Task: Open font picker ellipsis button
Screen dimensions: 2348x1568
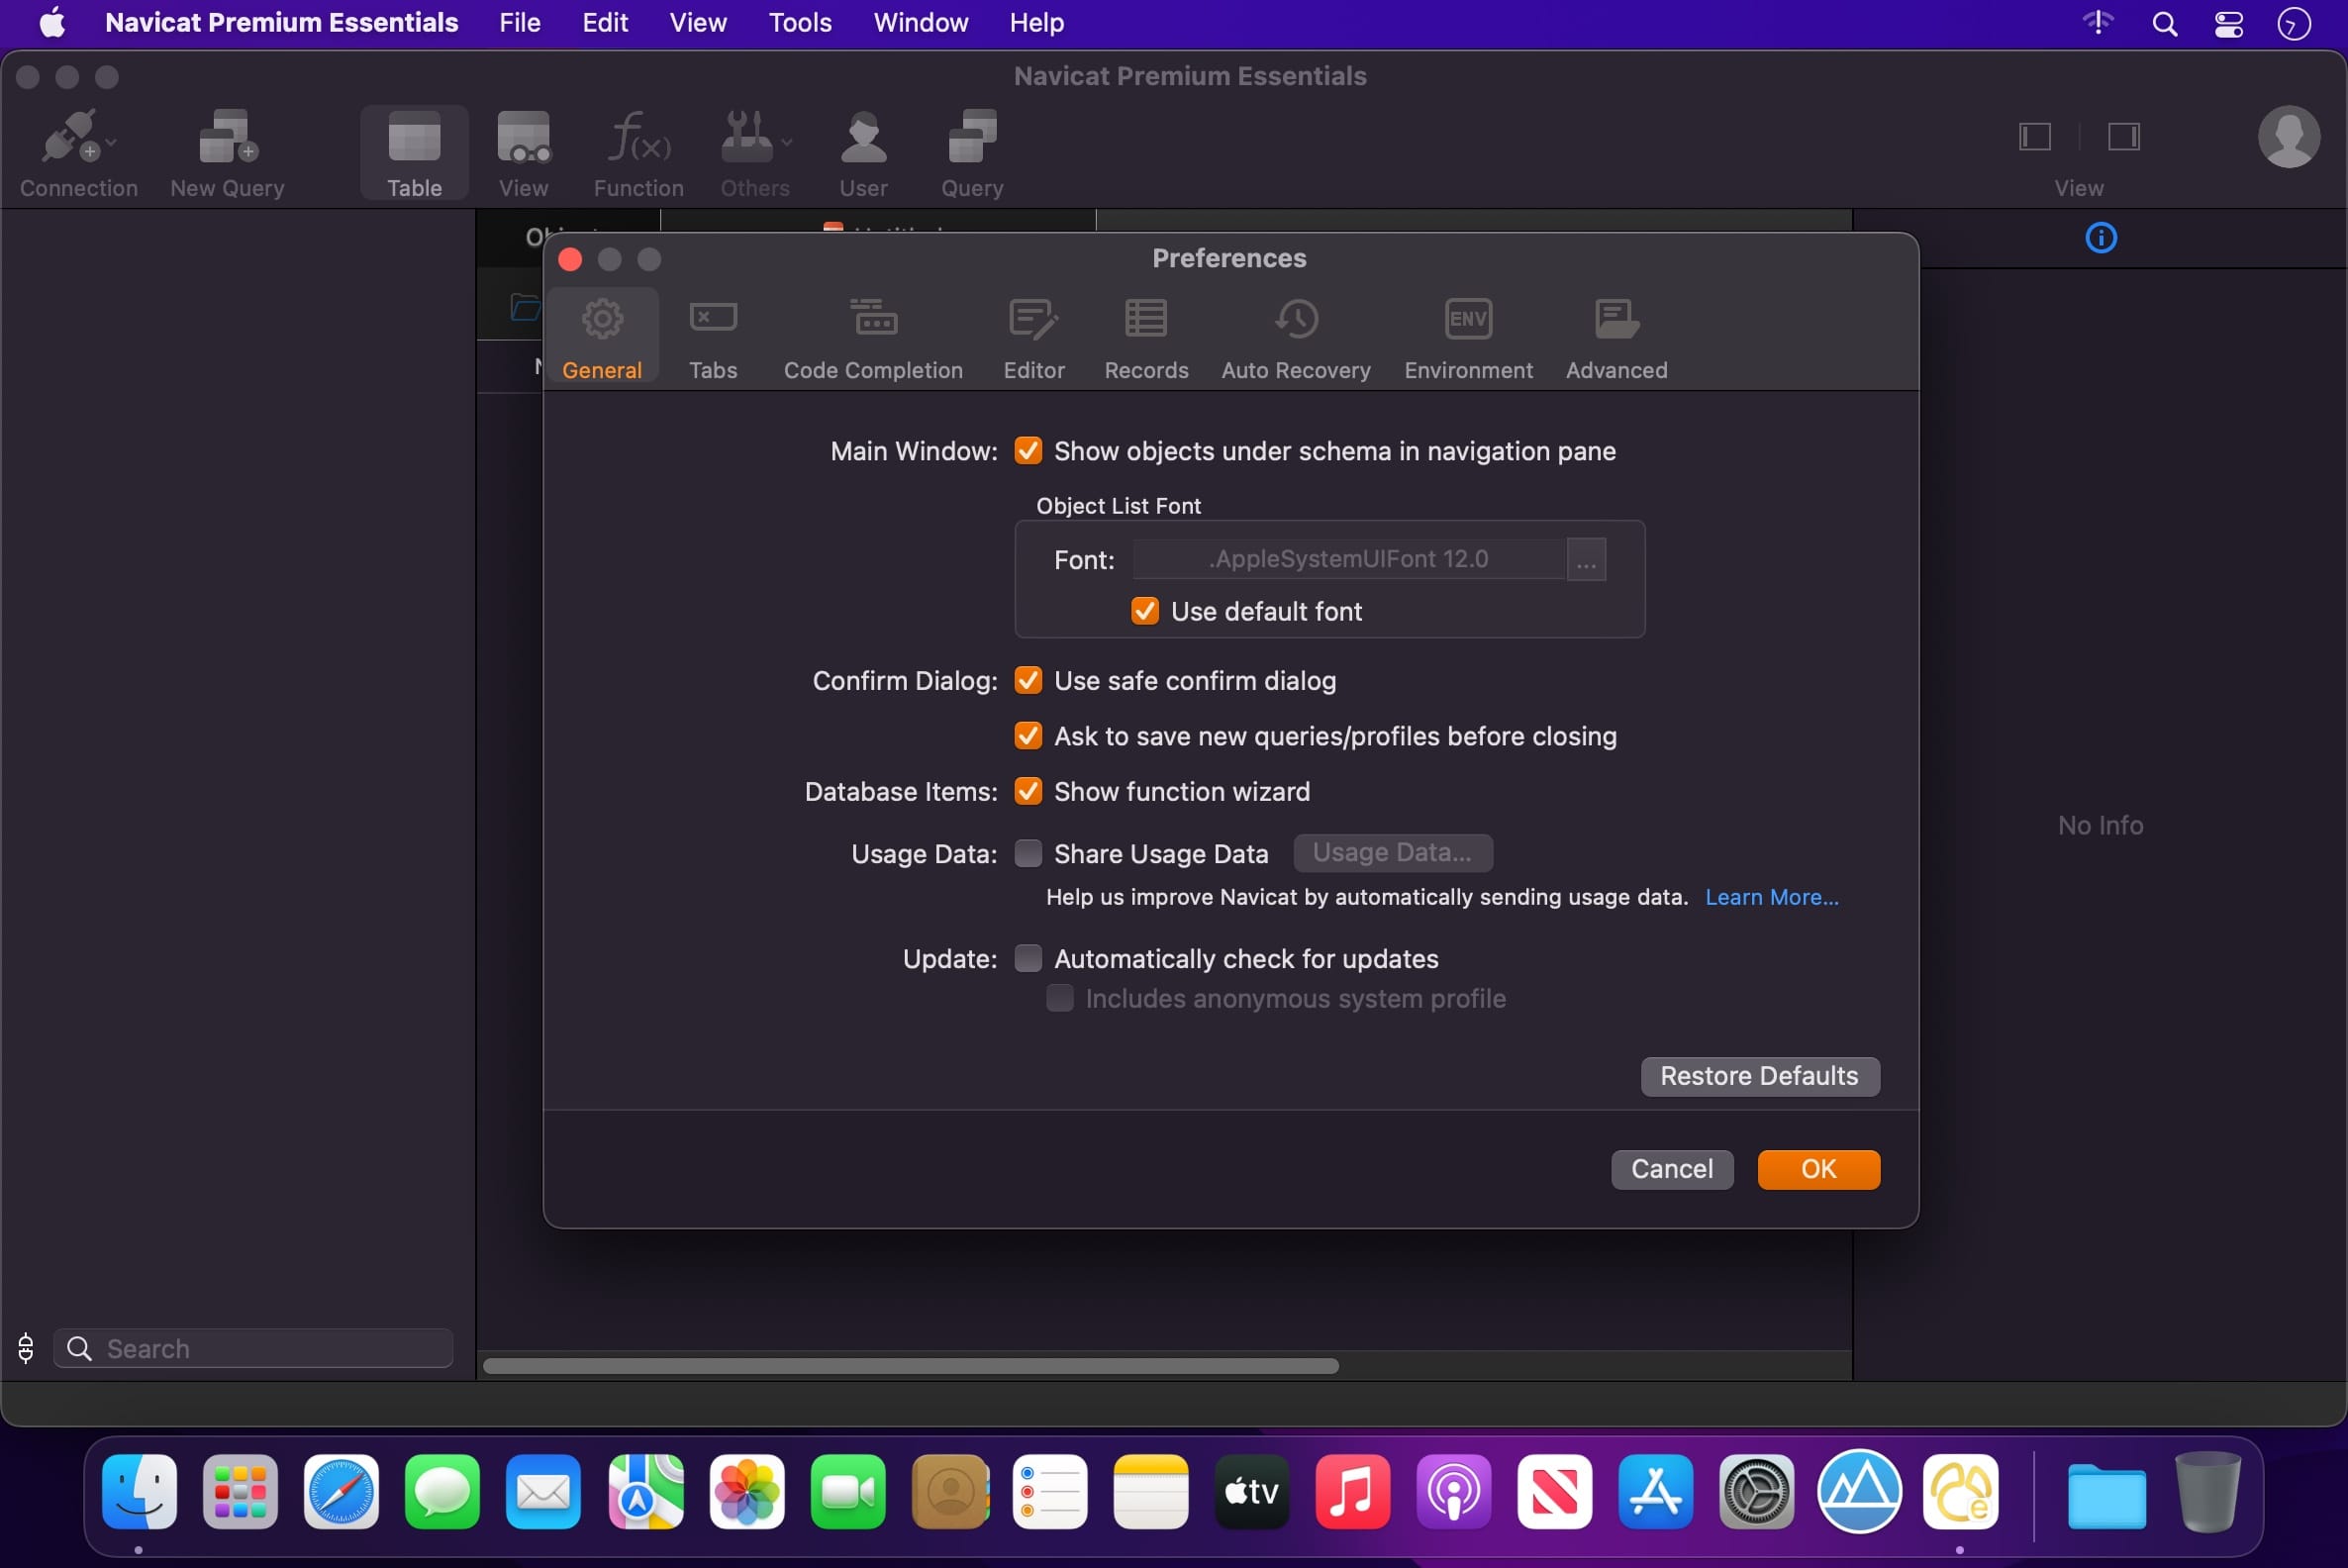Action: click(x=1586, y=559)
